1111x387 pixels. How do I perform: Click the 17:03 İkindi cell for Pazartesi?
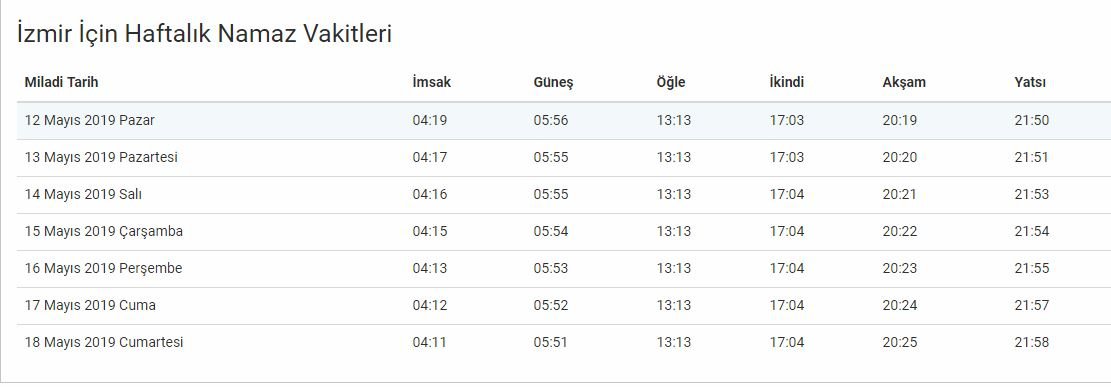787,157
